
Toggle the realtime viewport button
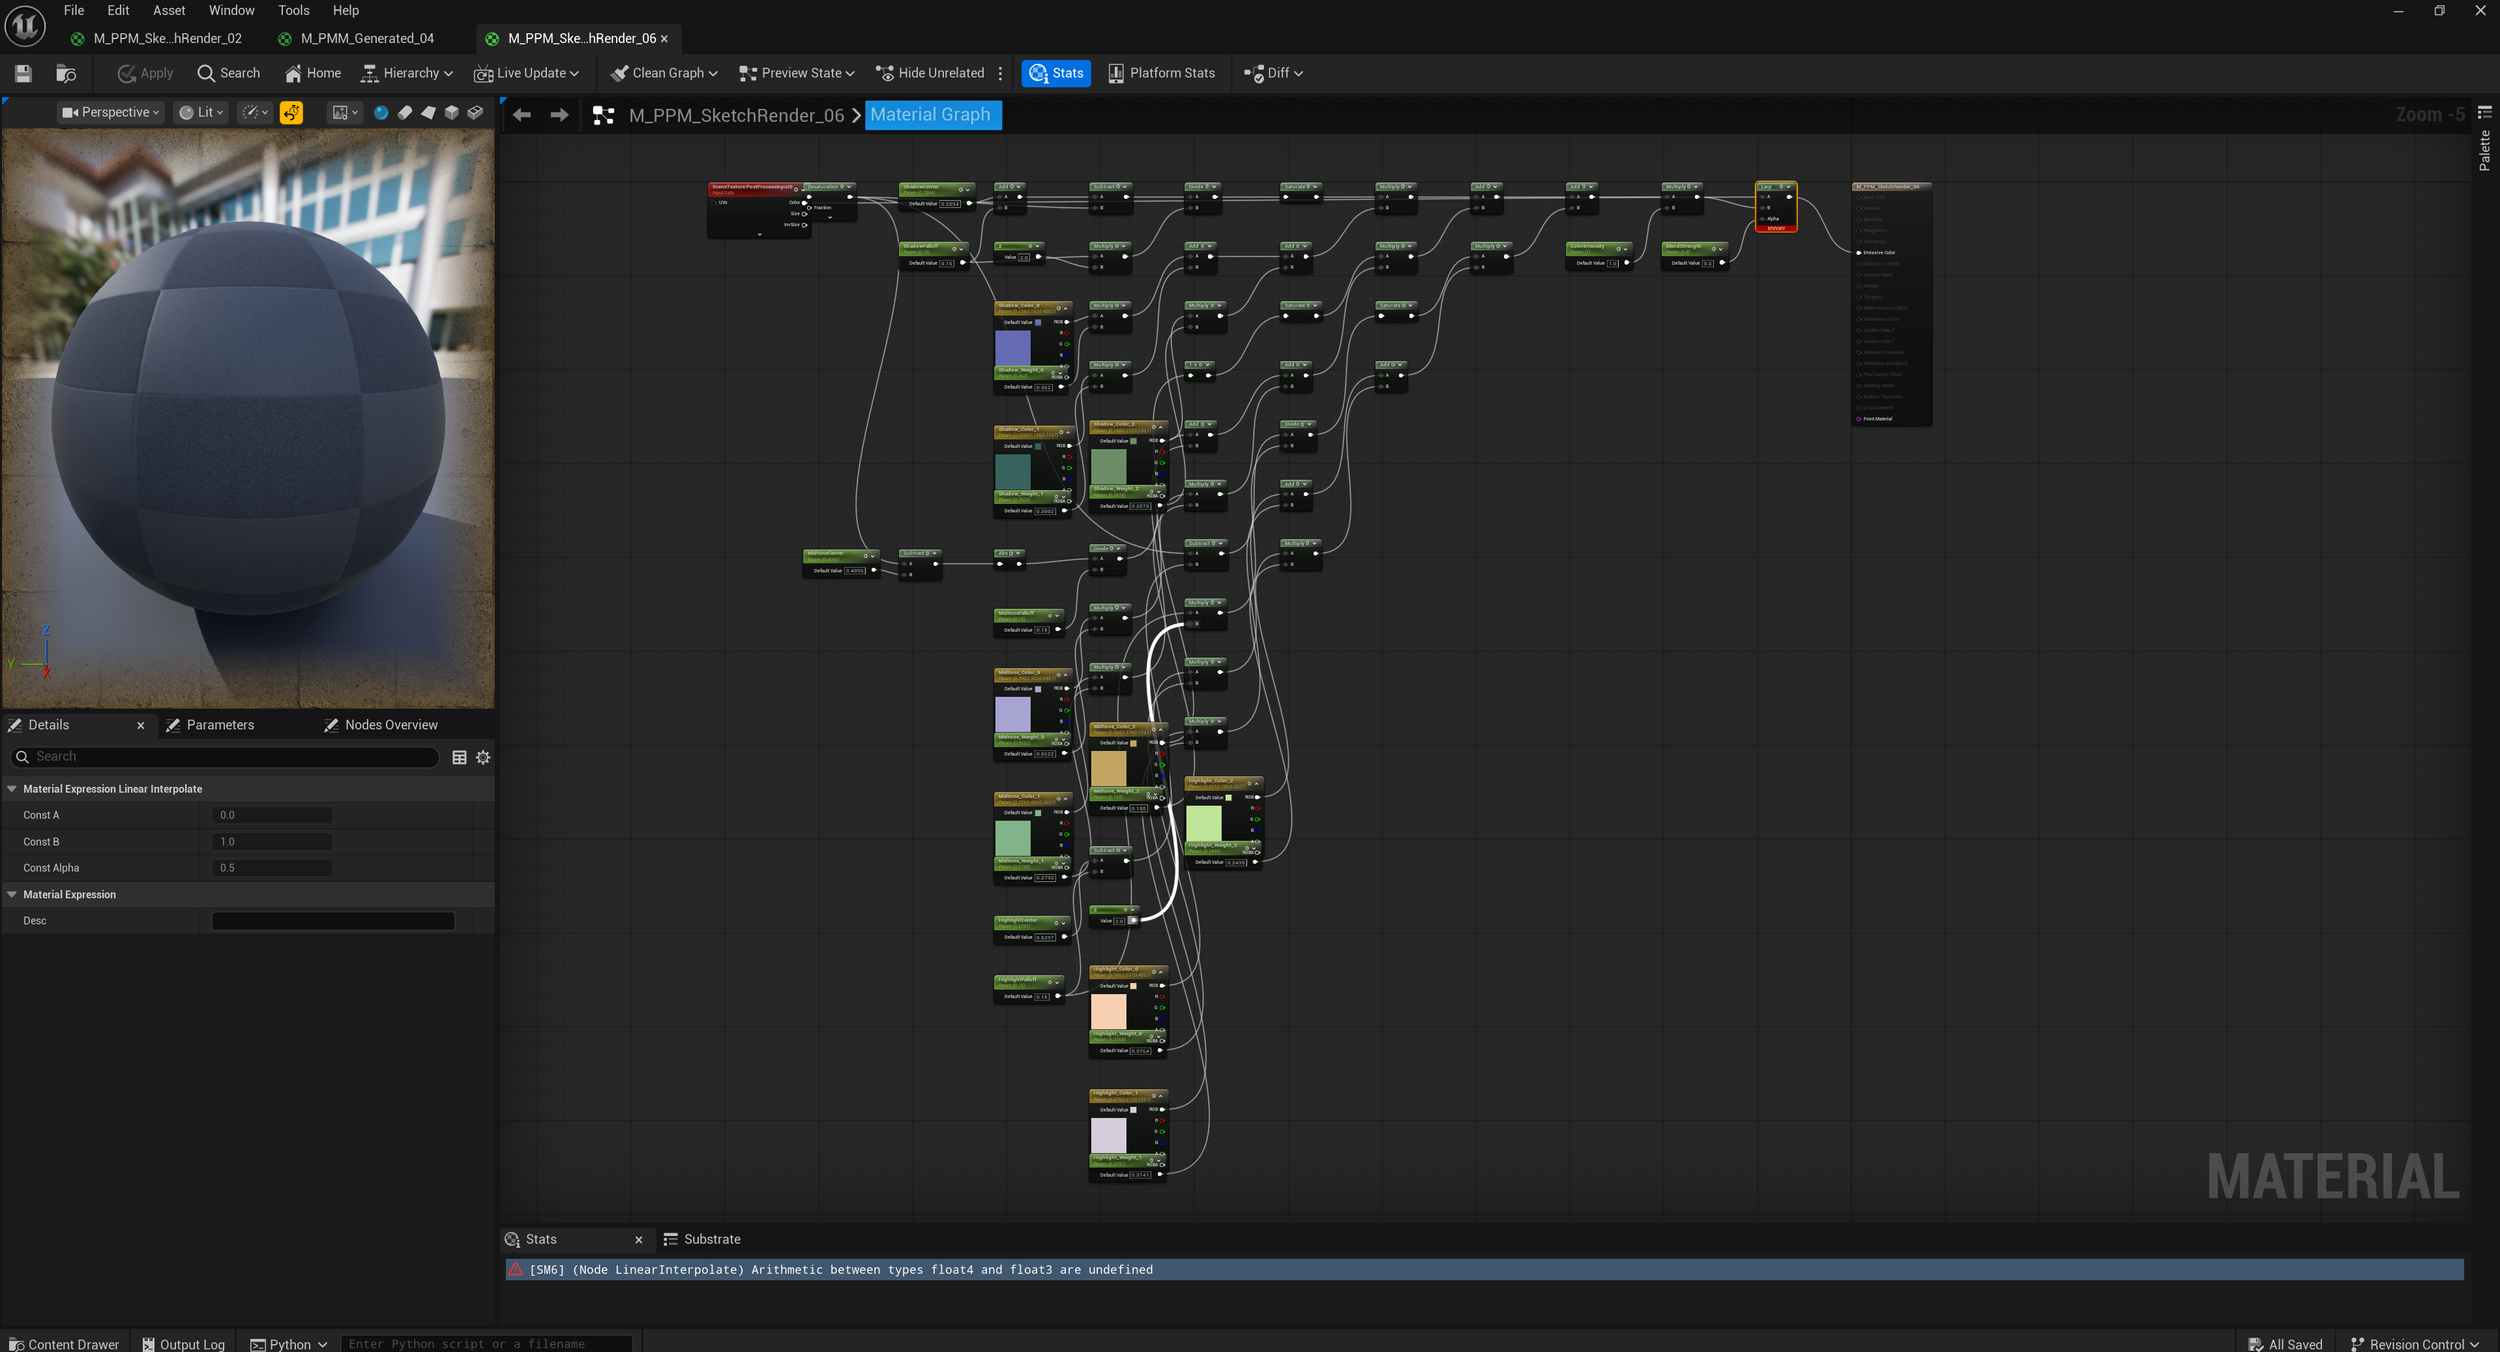coord(291,113)
